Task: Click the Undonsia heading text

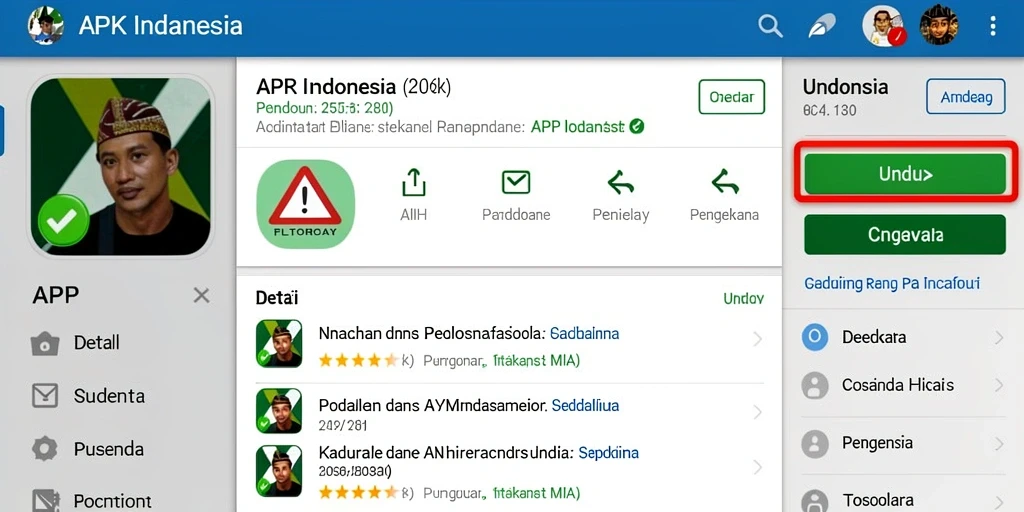Action: pyautogui.click(x=845, y=87)
